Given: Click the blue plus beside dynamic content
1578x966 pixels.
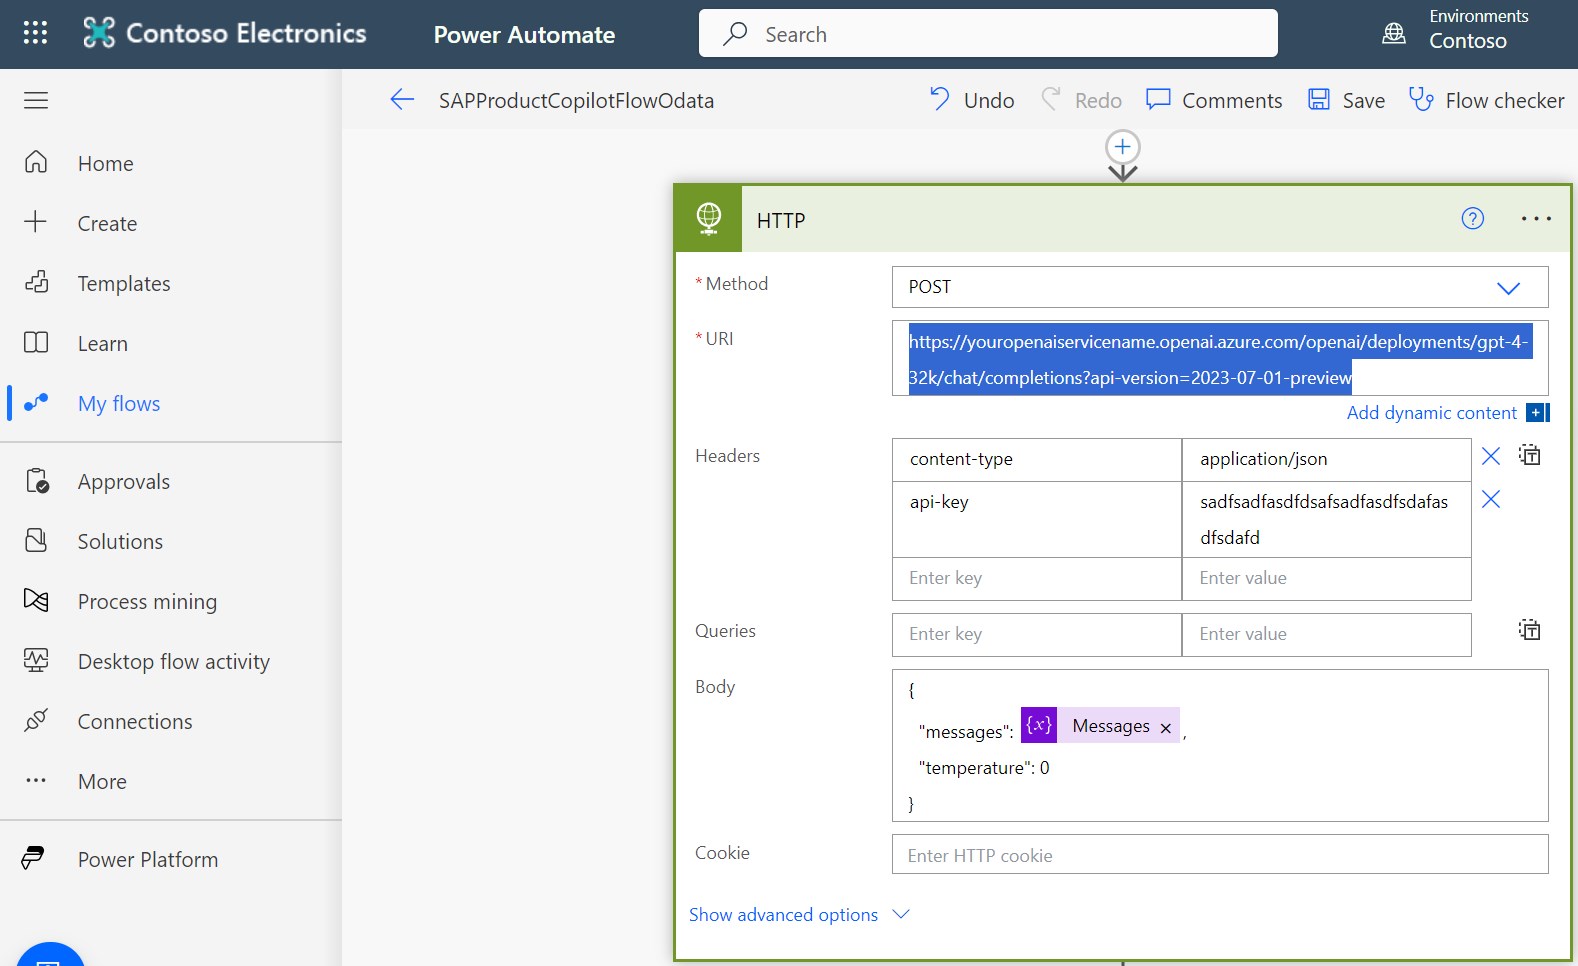Looking at the screenshot, I should pyautogui.click(x=1537, y=413).
